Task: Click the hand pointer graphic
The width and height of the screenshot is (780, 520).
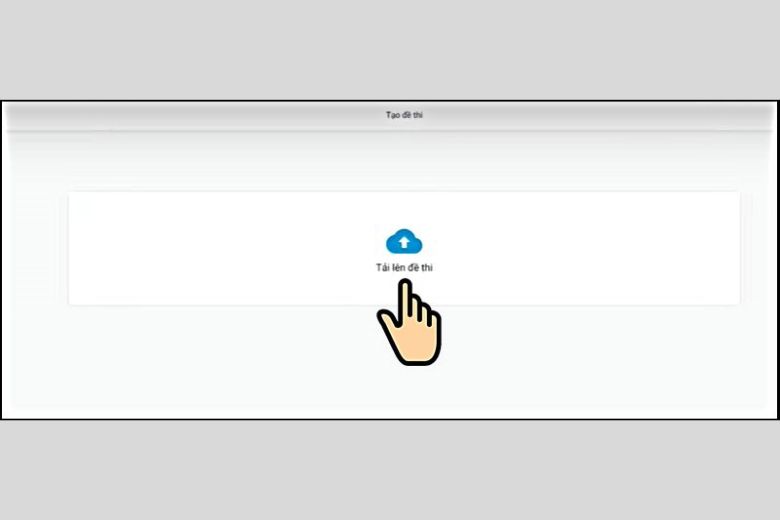Action: tap(409, 322)
